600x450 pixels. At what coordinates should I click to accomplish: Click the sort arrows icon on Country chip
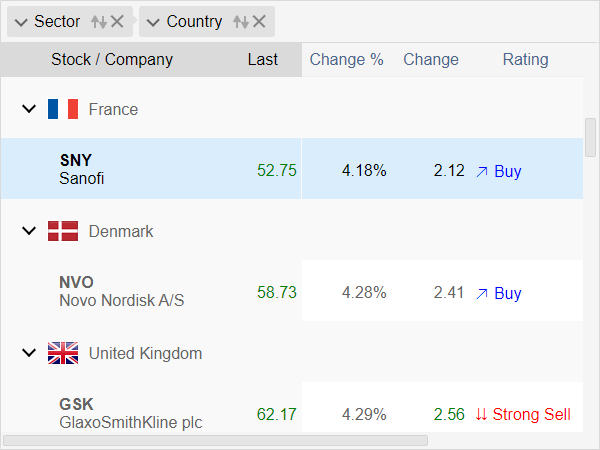click(x=241, y=22)
